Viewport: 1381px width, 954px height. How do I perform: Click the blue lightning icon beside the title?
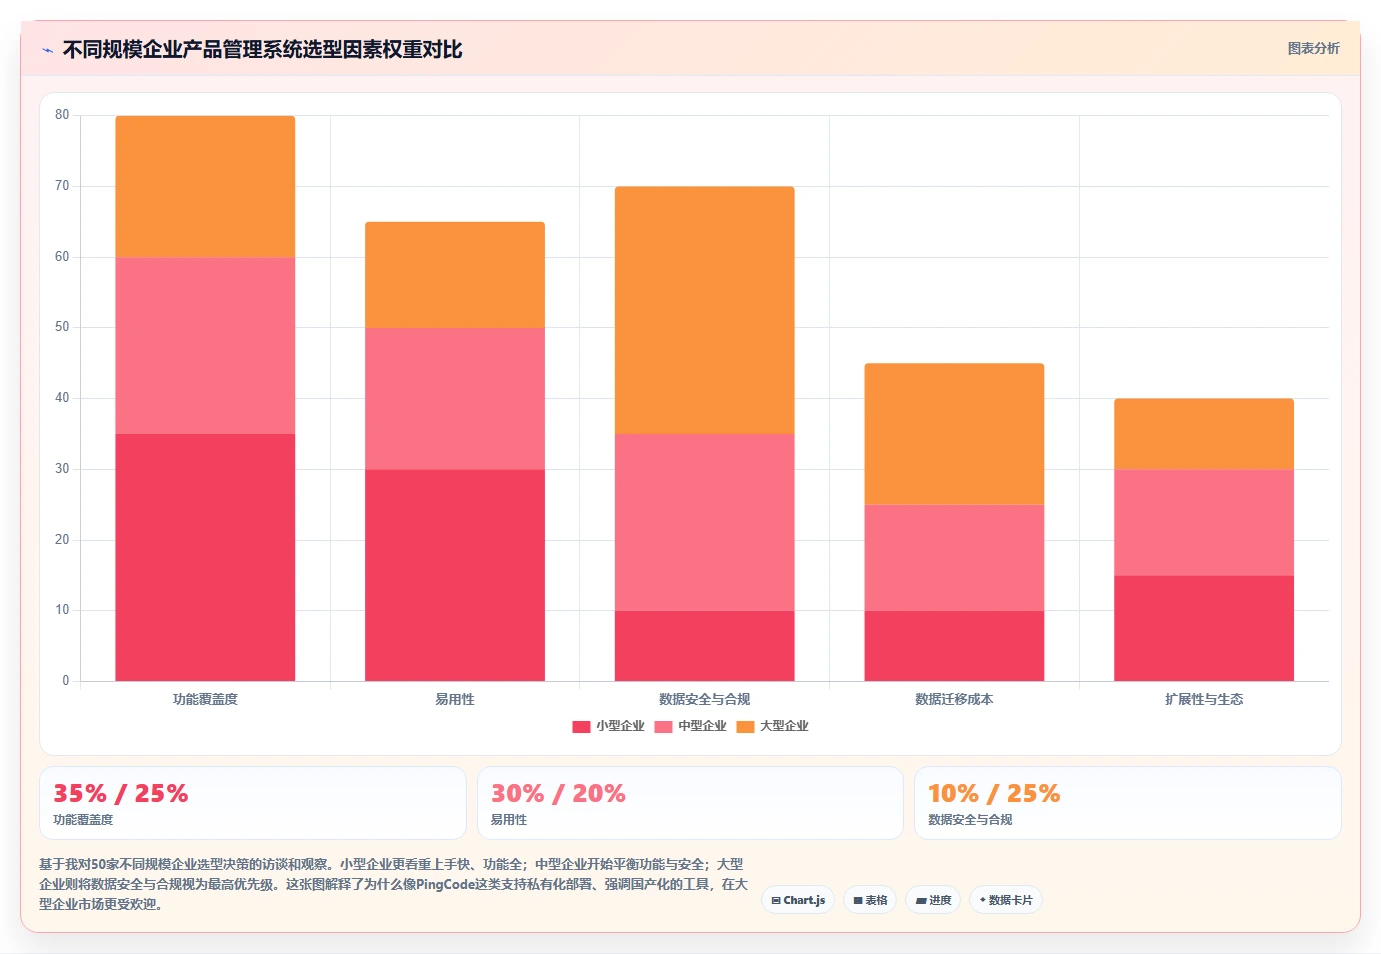tap(47, 50)
